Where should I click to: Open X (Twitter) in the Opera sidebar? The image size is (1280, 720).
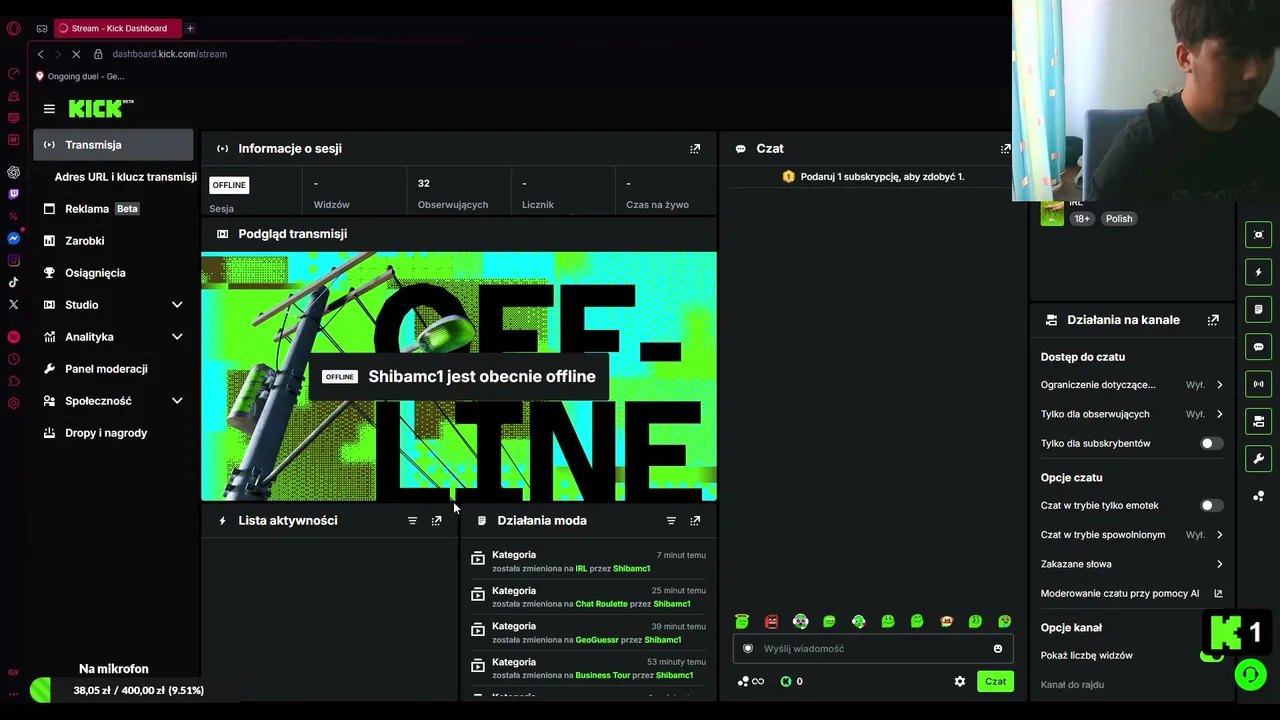[x=14, y=304]
